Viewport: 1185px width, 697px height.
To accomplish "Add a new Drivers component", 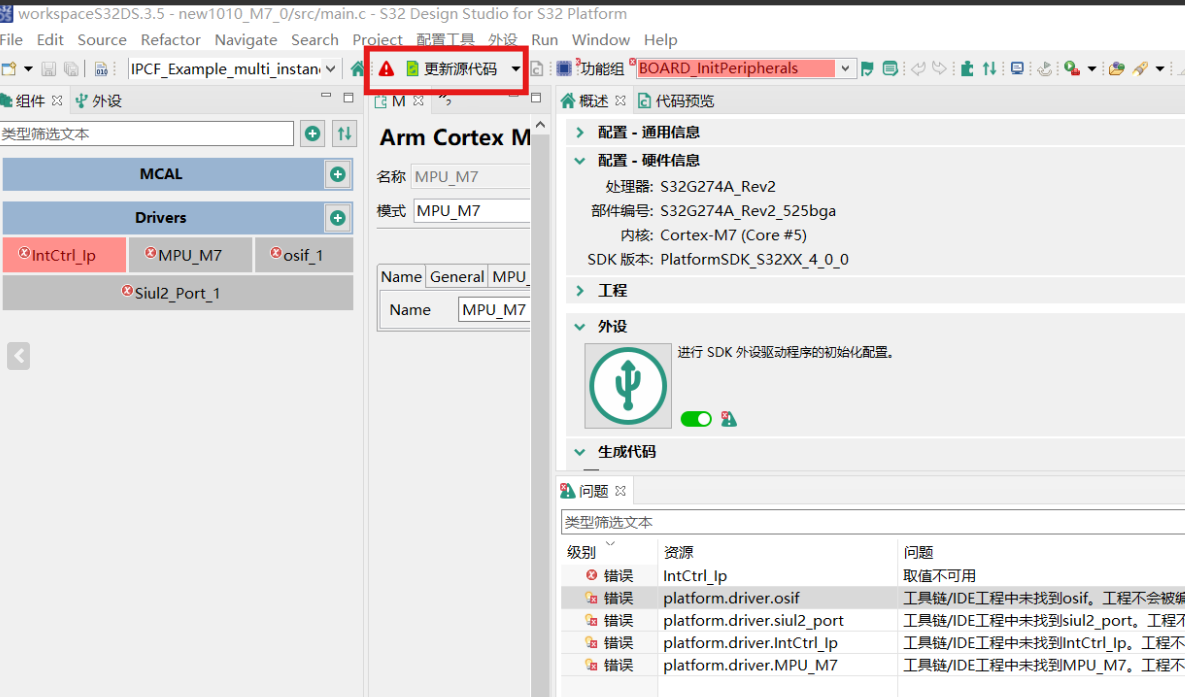I will pyautogui.click(x=338, y=218).
